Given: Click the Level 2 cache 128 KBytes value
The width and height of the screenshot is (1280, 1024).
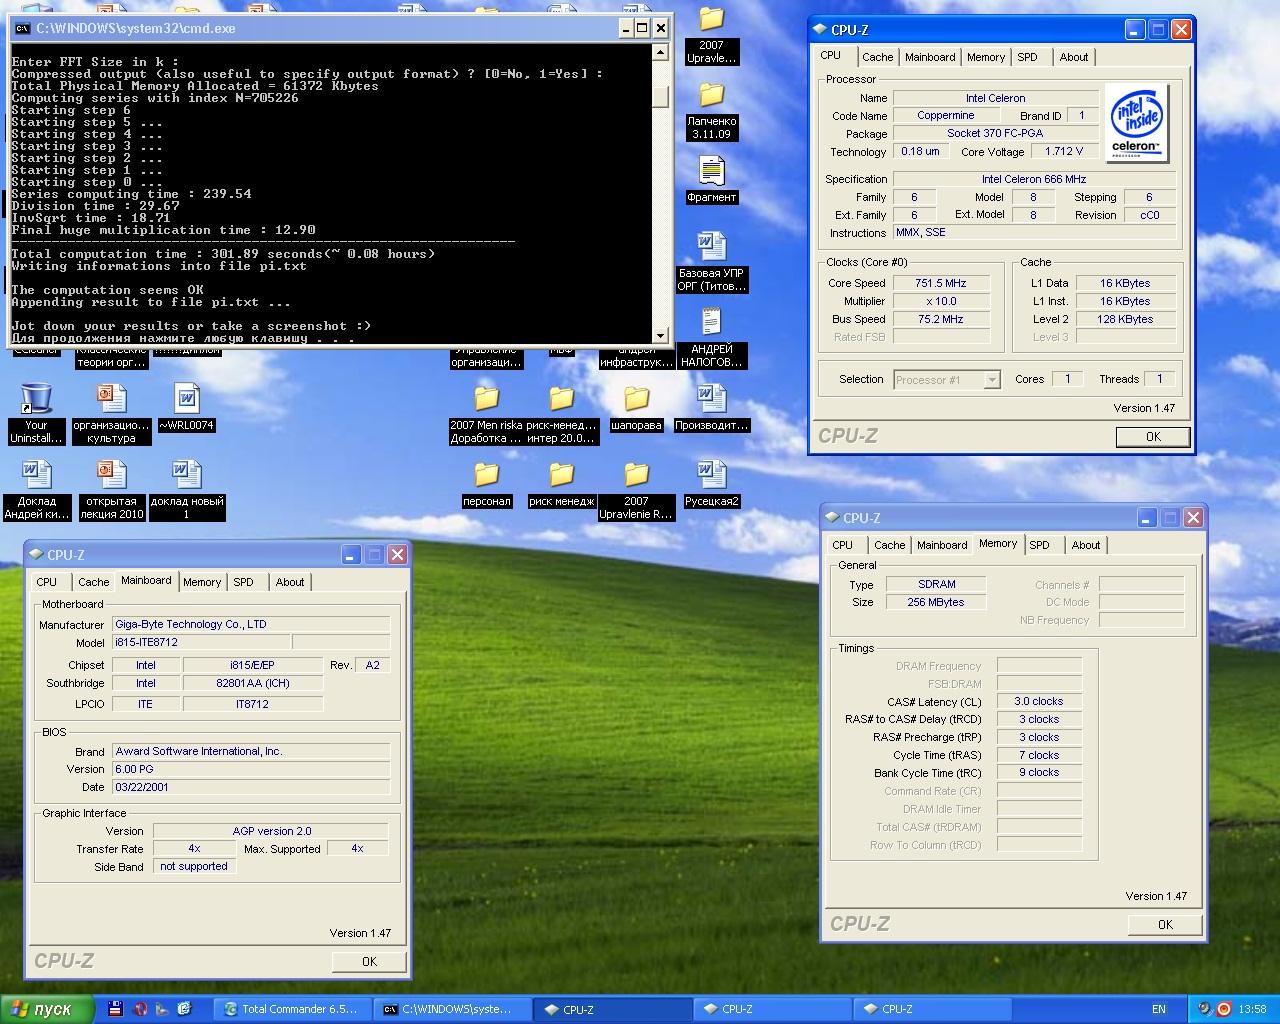Looking at the screenshot, I should click(1125, 319).
